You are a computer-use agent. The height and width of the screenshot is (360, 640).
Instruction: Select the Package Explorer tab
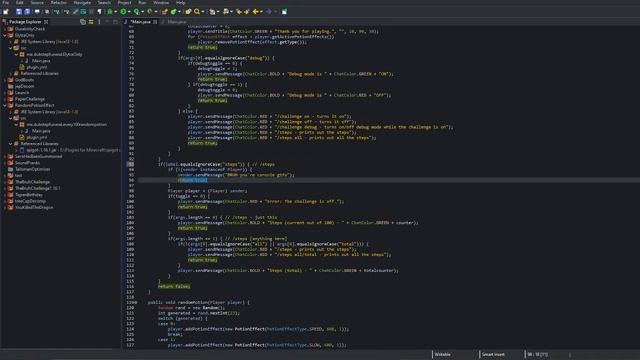pos(25,22)
